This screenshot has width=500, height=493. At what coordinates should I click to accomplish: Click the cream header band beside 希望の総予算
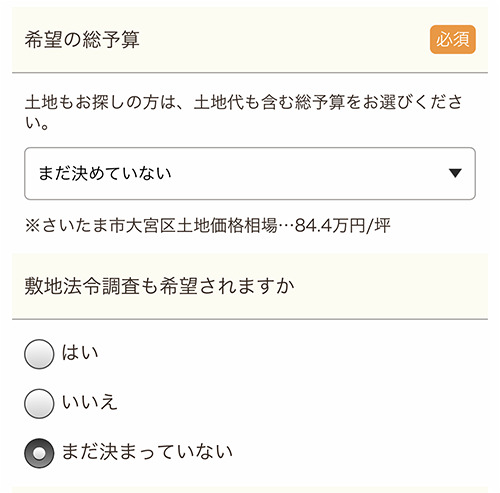click(283, 39)
